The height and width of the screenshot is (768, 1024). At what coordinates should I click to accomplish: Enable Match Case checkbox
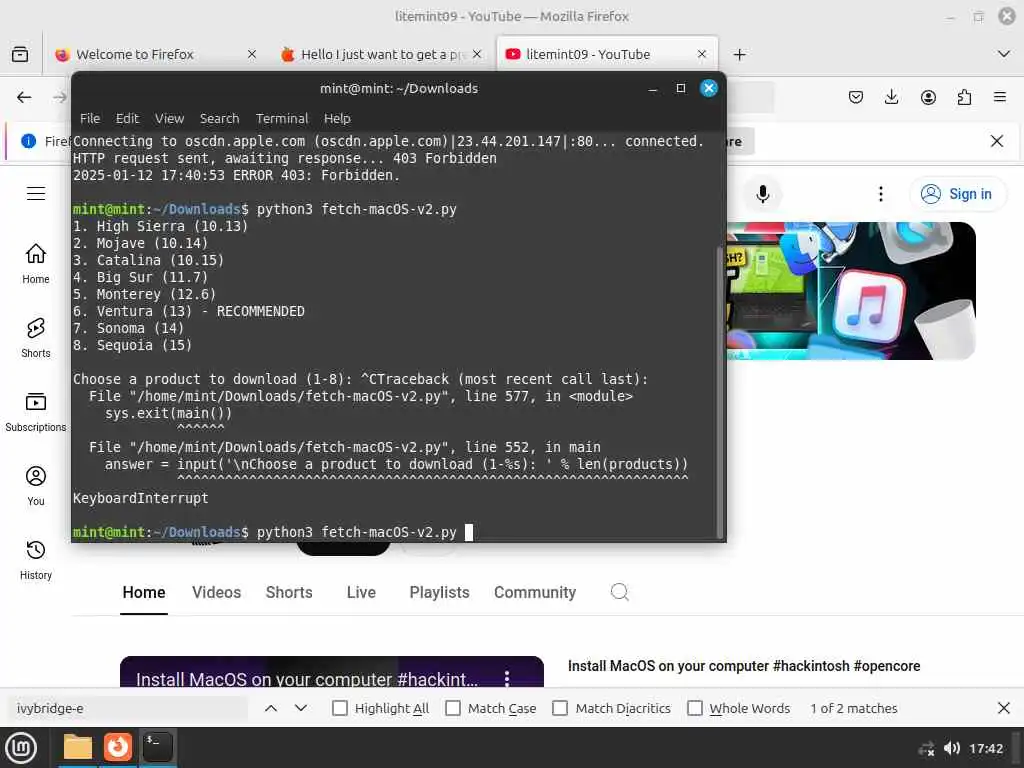click(x=453, y=708)
